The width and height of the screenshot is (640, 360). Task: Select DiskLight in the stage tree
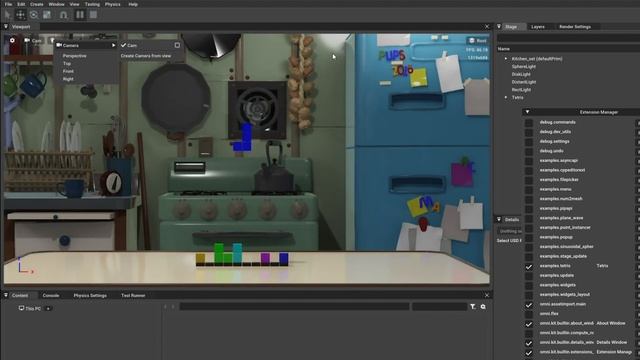point(521,74)
